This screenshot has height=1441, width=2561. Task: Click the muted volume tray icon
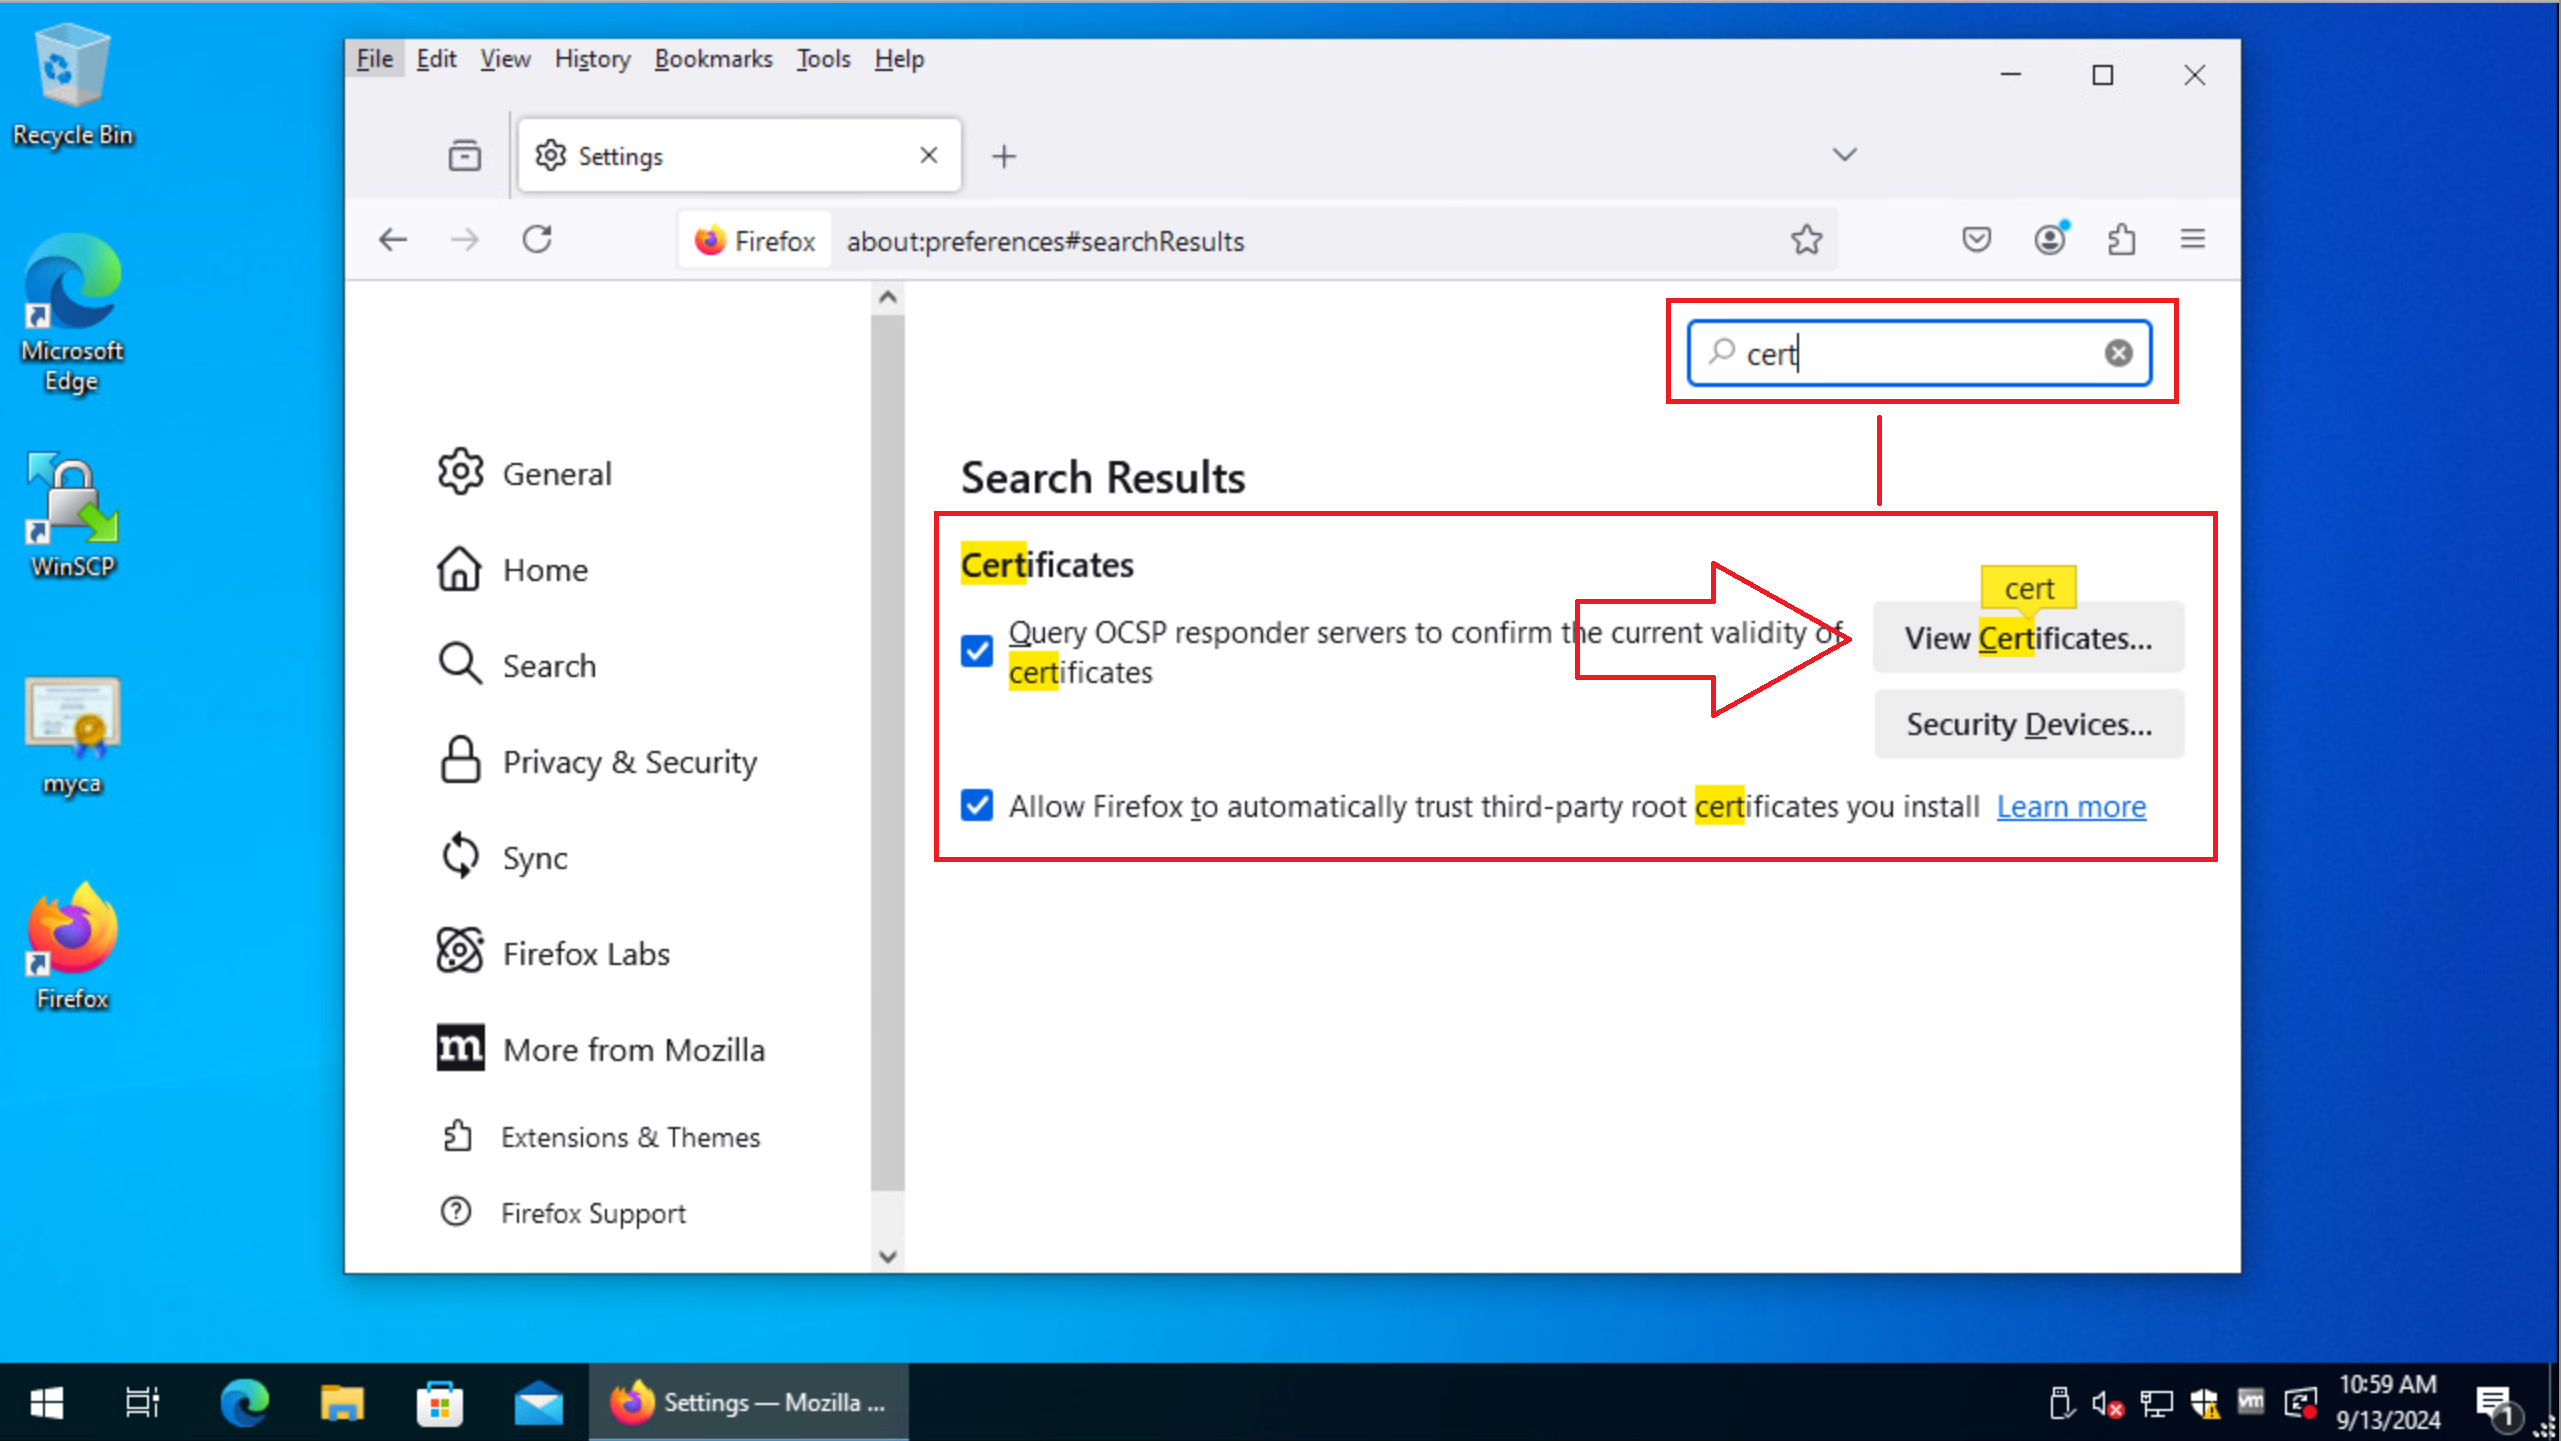pos(2108,1404)
